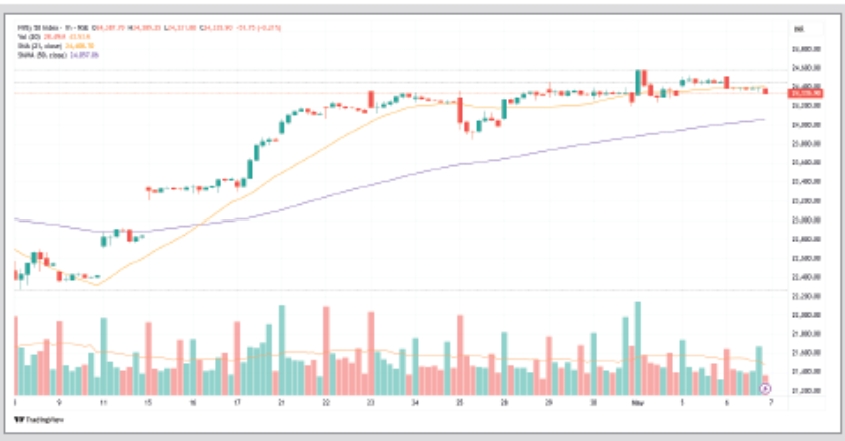
Task: Click the small purple circle marker icon
Action: [x=765, y=387]
